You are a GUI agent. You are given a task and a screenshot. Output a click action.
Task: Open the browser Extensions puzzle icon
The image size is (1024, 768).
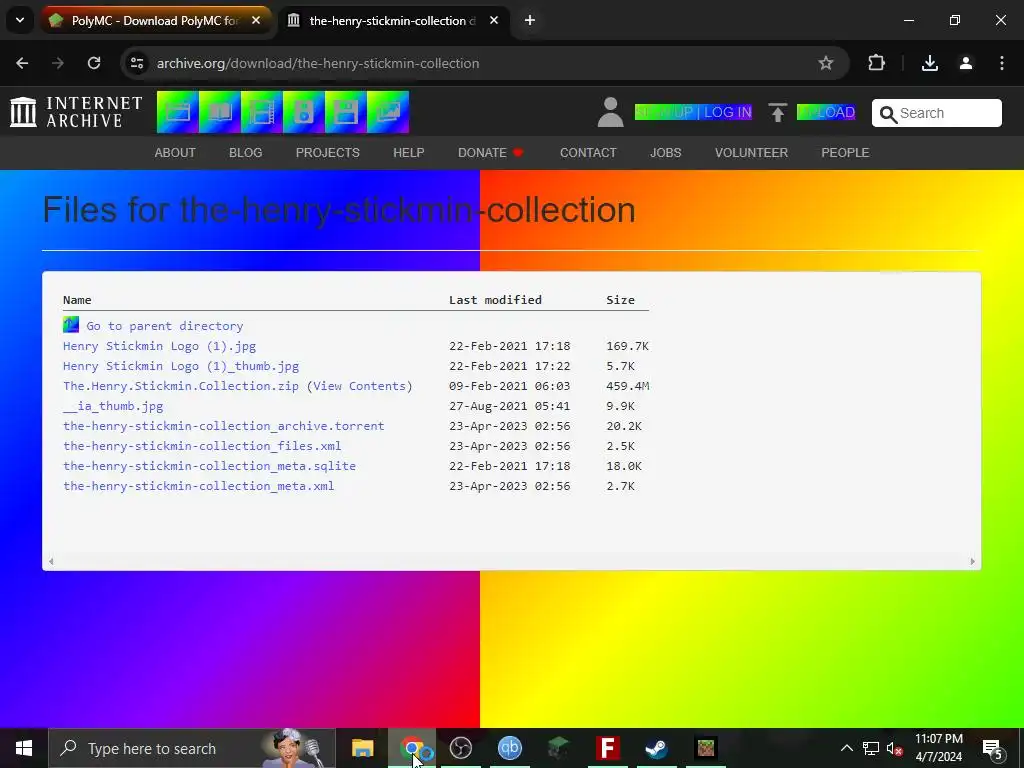pos(876,63)
